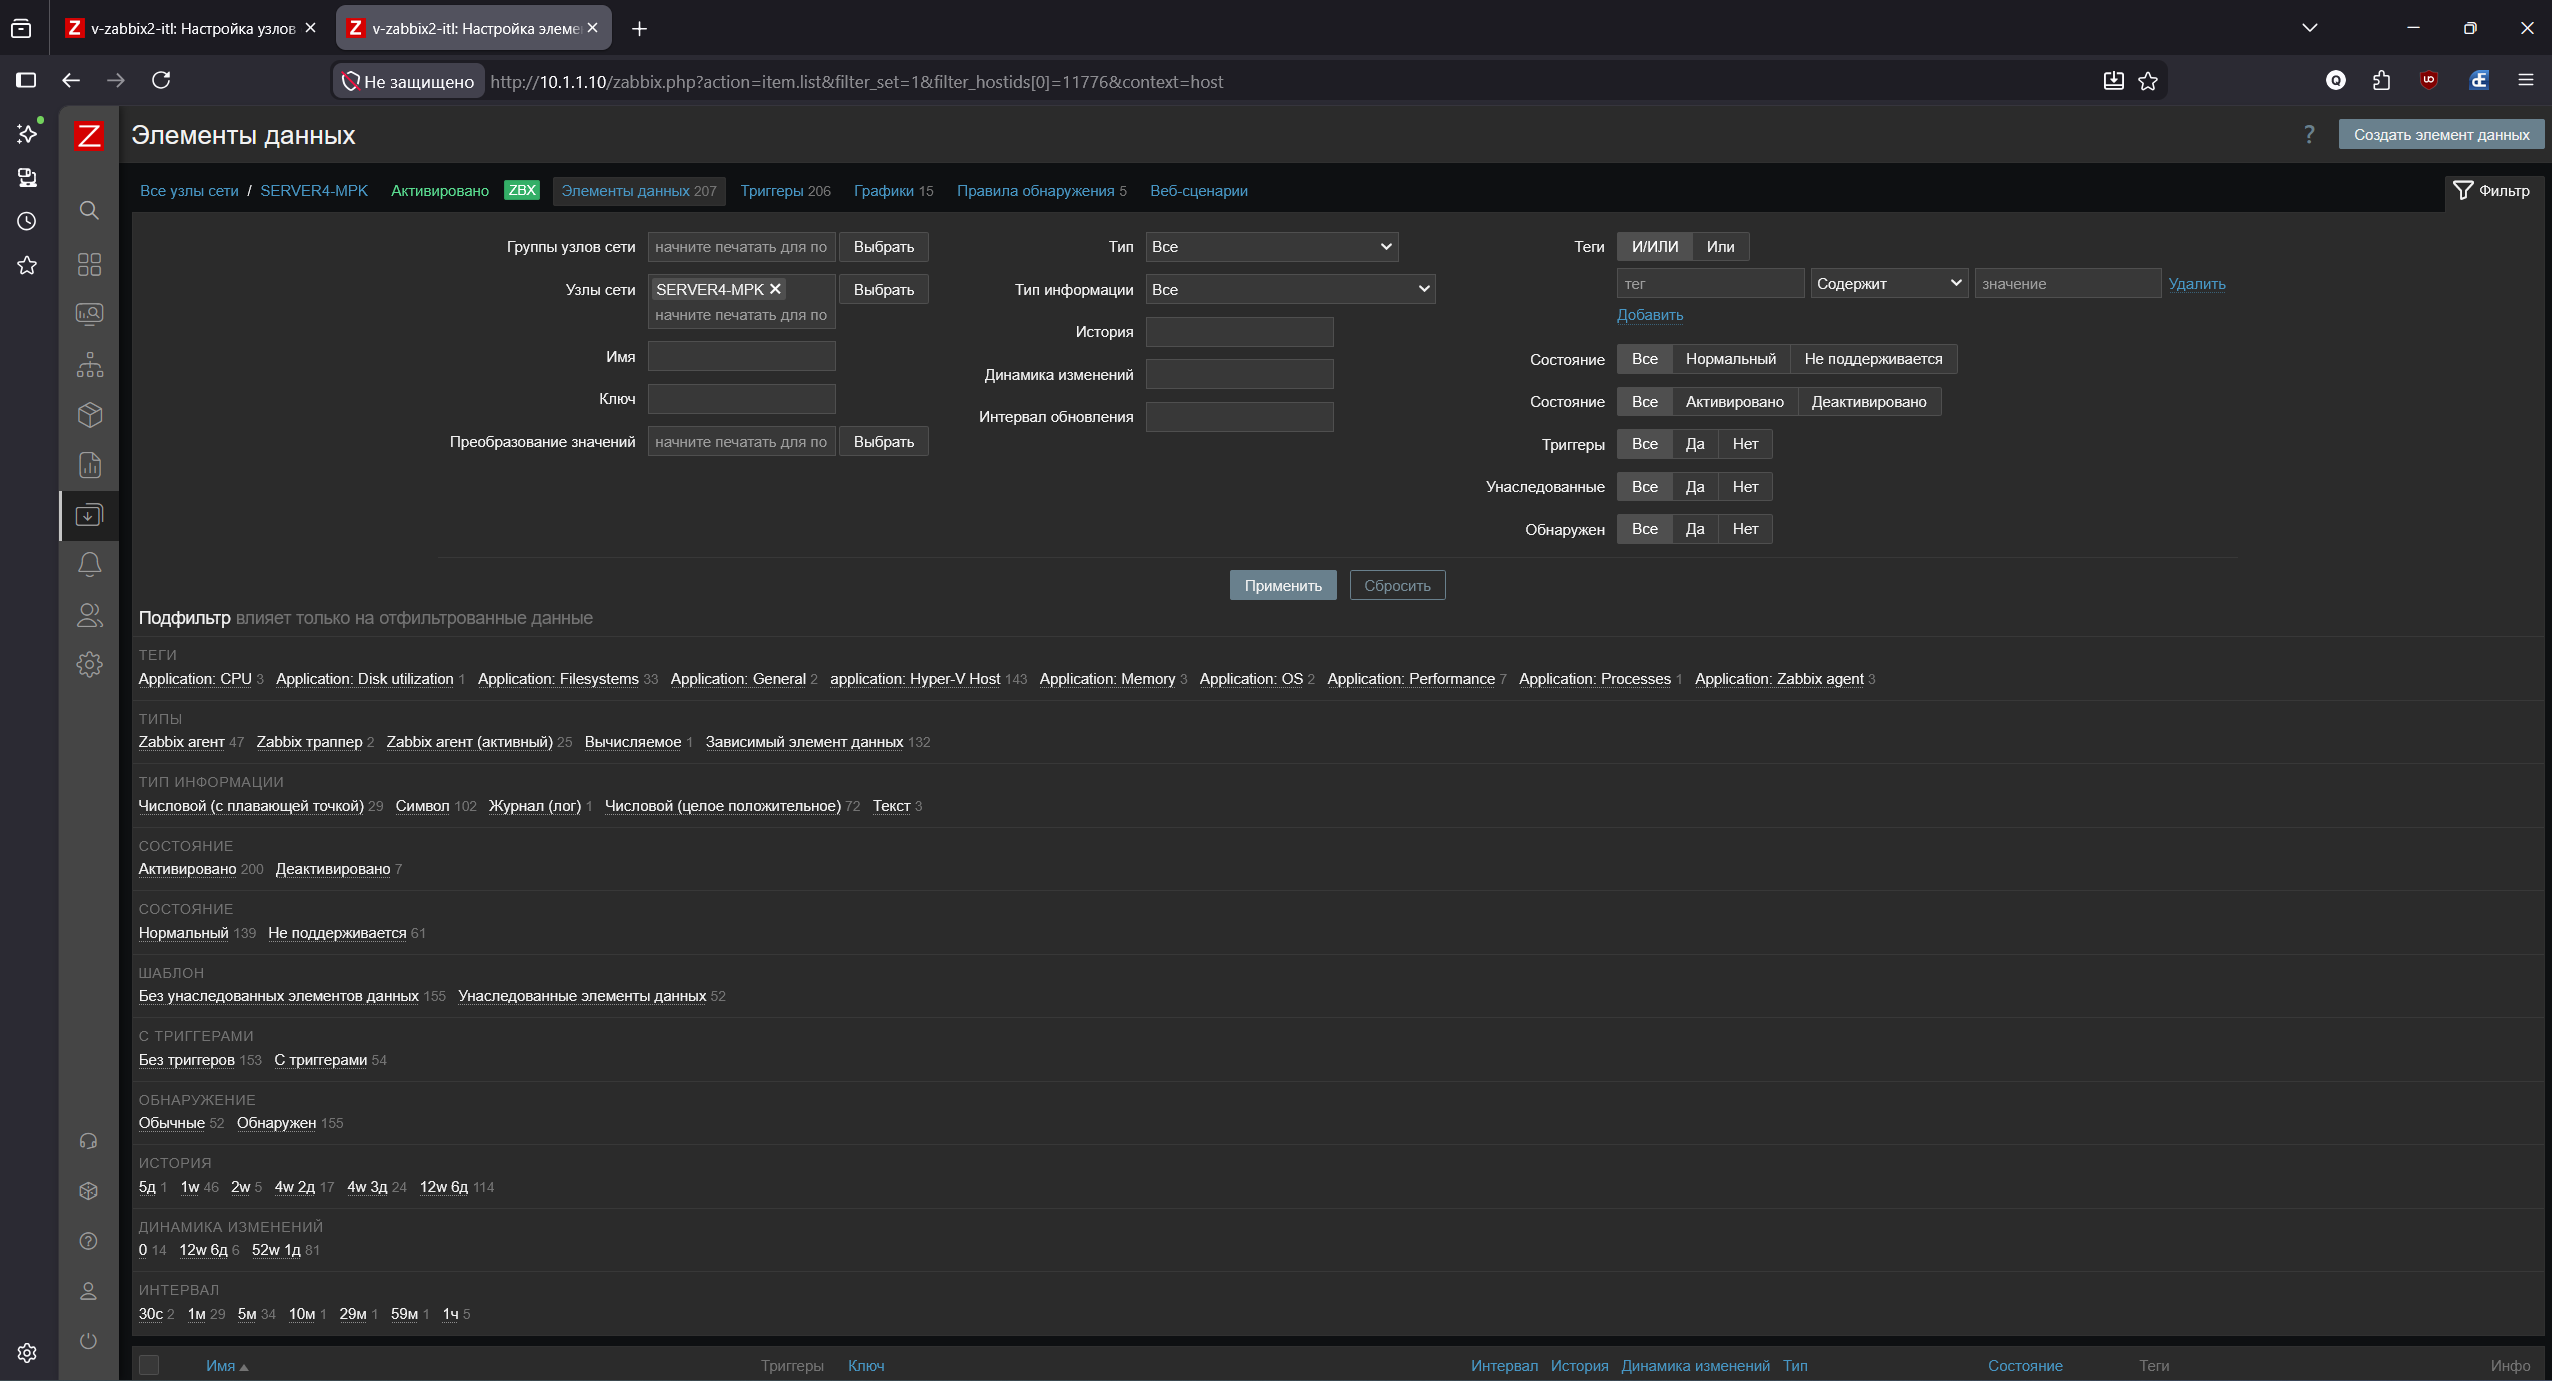Open the Users section icon
The width and height of the screenshot is (2552, 1381).
pos(89,615)
